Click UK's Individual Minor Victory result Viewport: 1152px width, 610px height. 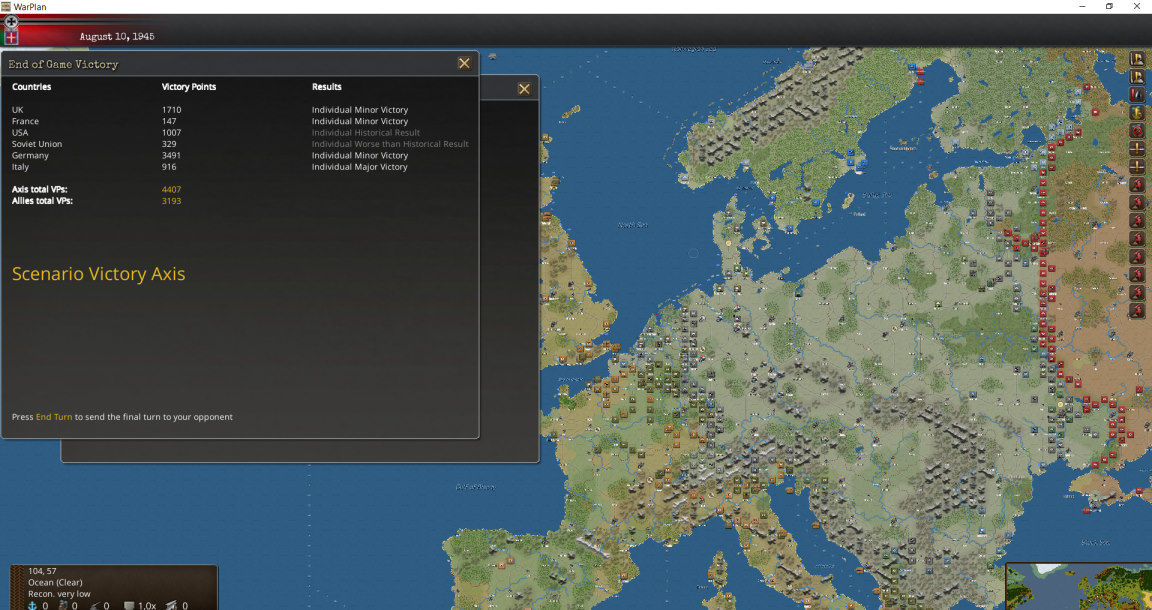[360, 110]
